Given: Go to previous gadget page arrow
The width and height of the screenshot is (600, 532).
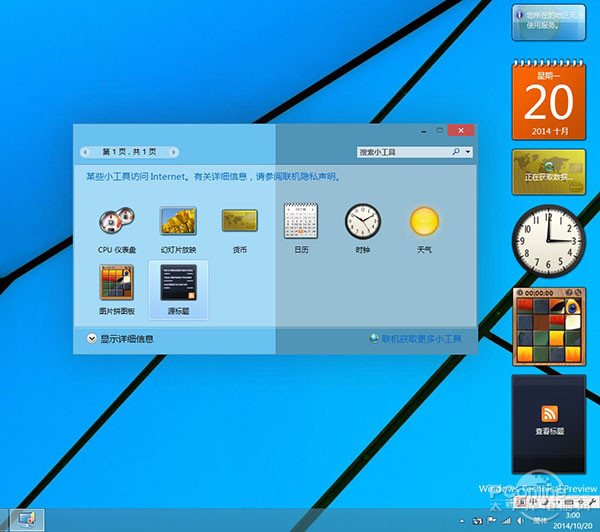Looking at the screenshot, I should tap(86, 152).
